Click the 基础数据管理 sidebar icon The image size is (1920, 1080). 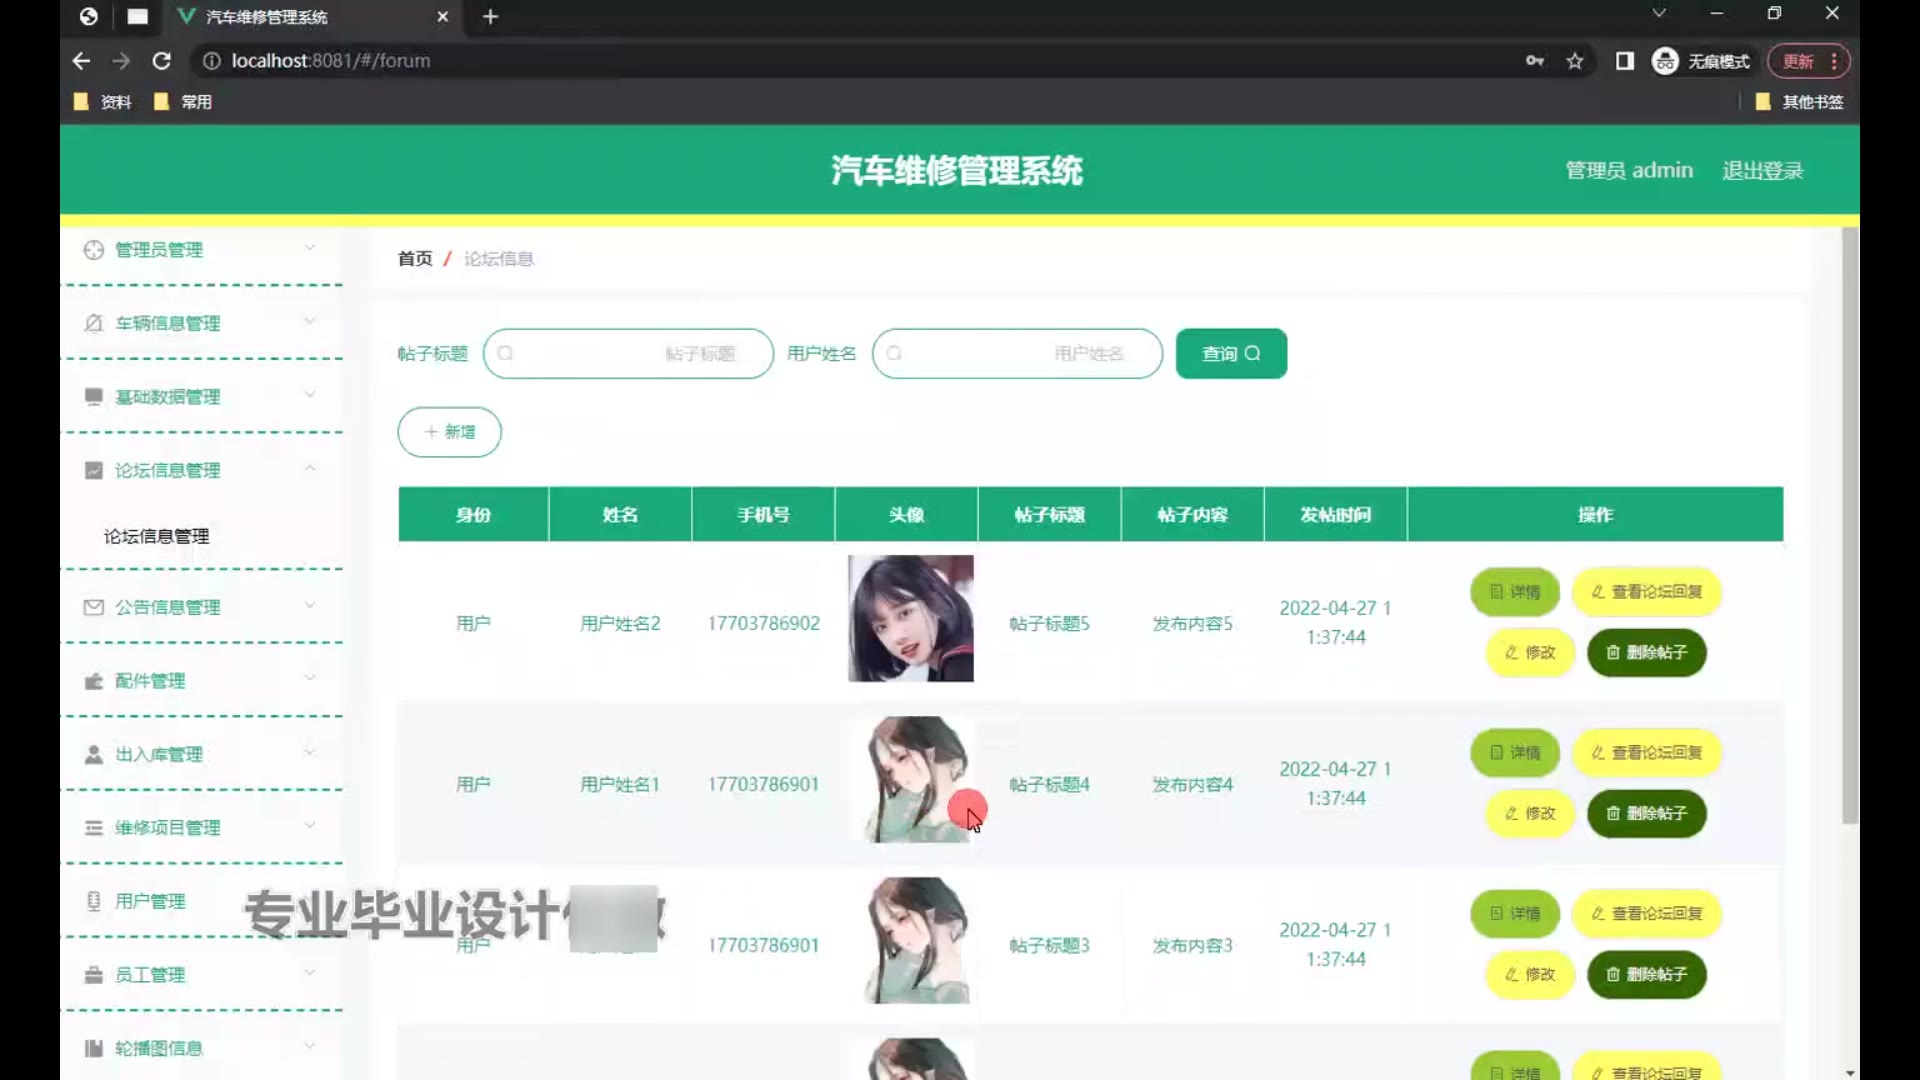94,397
